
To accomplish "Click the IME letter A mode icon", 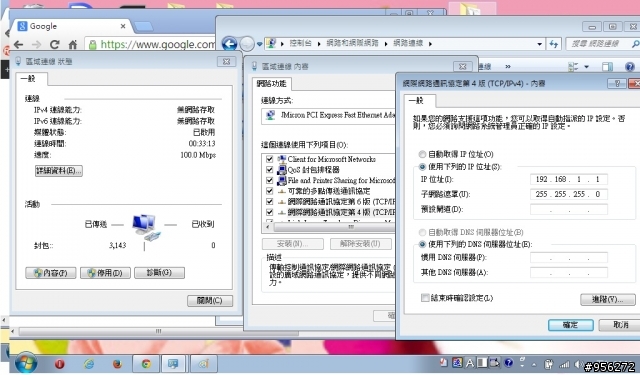I will tap(470, 362).
